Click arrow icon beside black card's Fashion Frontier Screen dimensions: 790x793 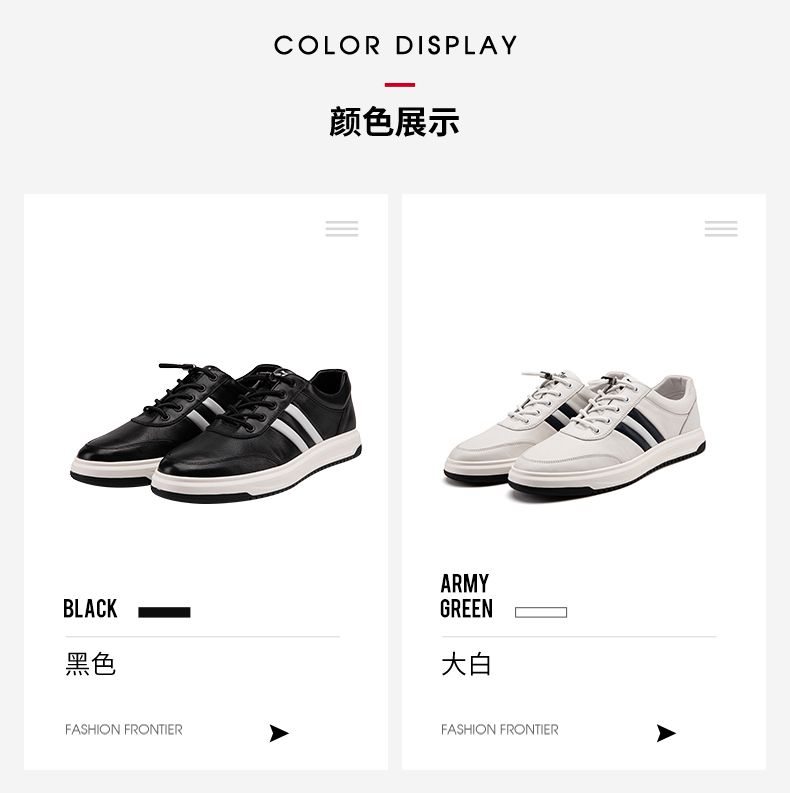click(x=279, y=733)
